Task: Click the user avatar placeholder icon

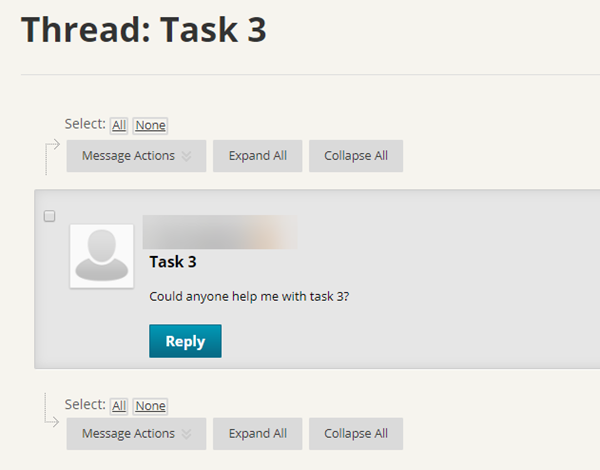Action: click(x=102, y=256)
